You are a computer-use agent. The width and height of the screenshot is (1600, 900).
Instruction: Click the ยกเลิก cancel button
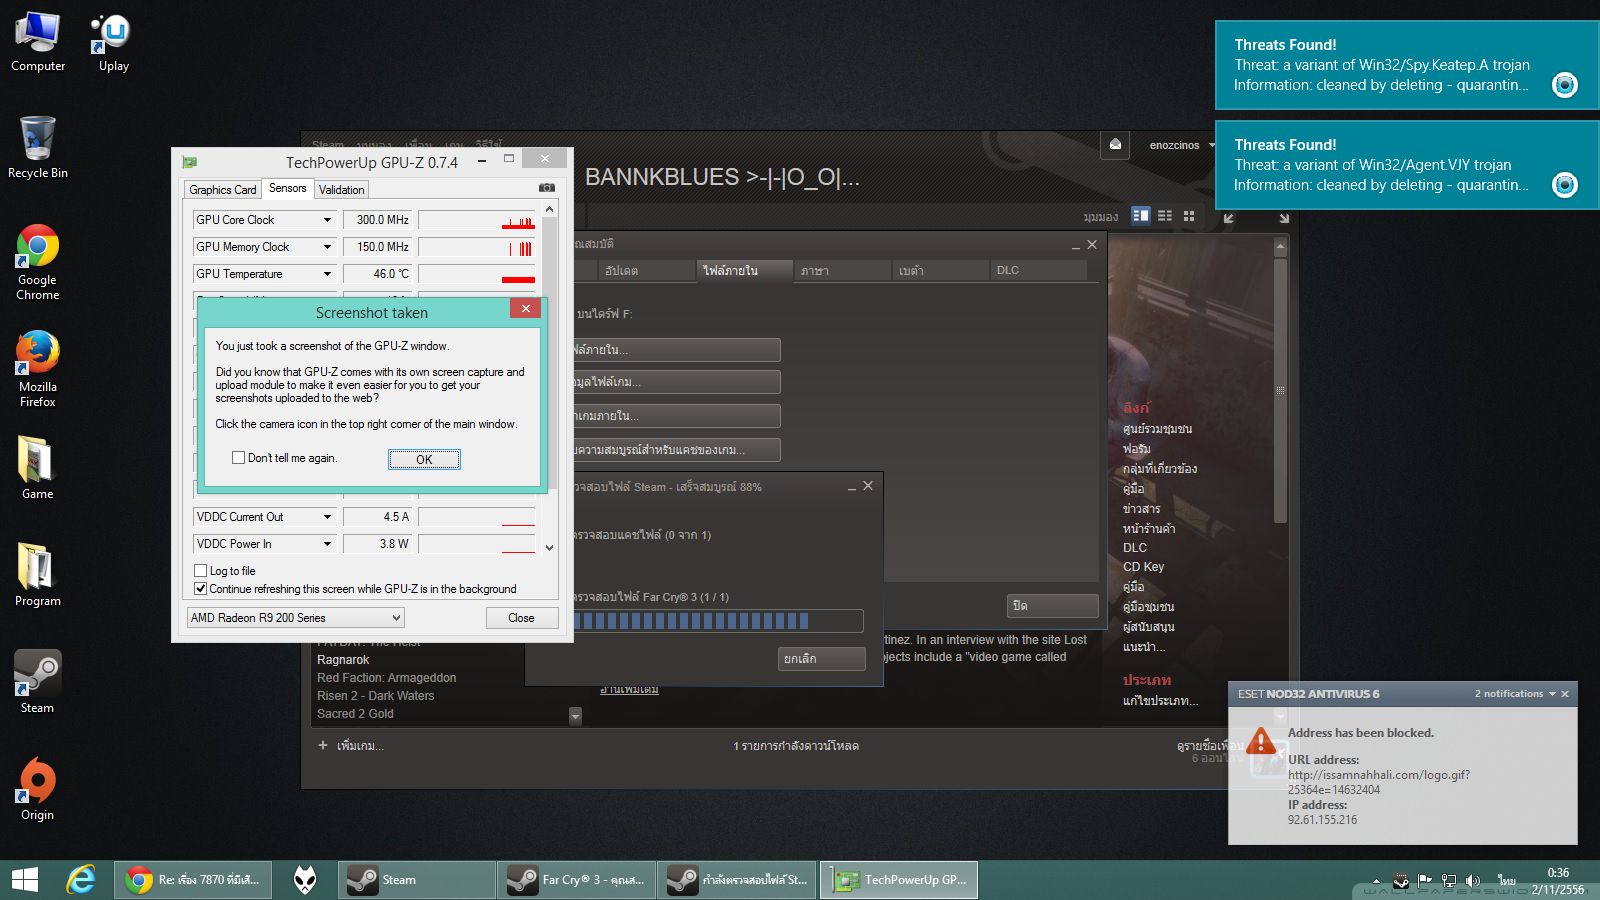point(822,659)
